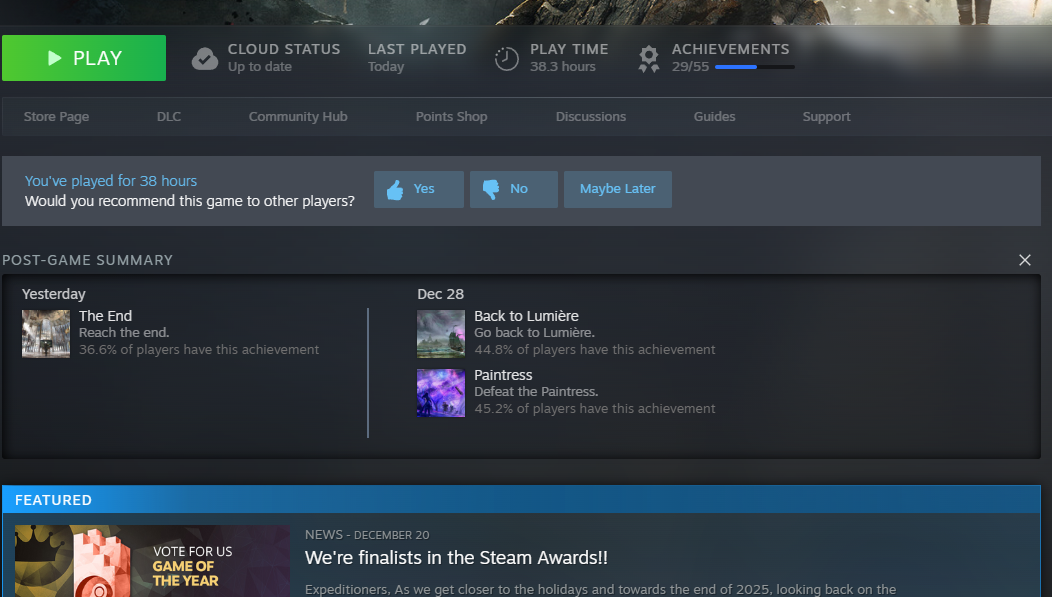Click the FEATURED section header
The height and width of the screenshot is (597, 1052).
521,500
